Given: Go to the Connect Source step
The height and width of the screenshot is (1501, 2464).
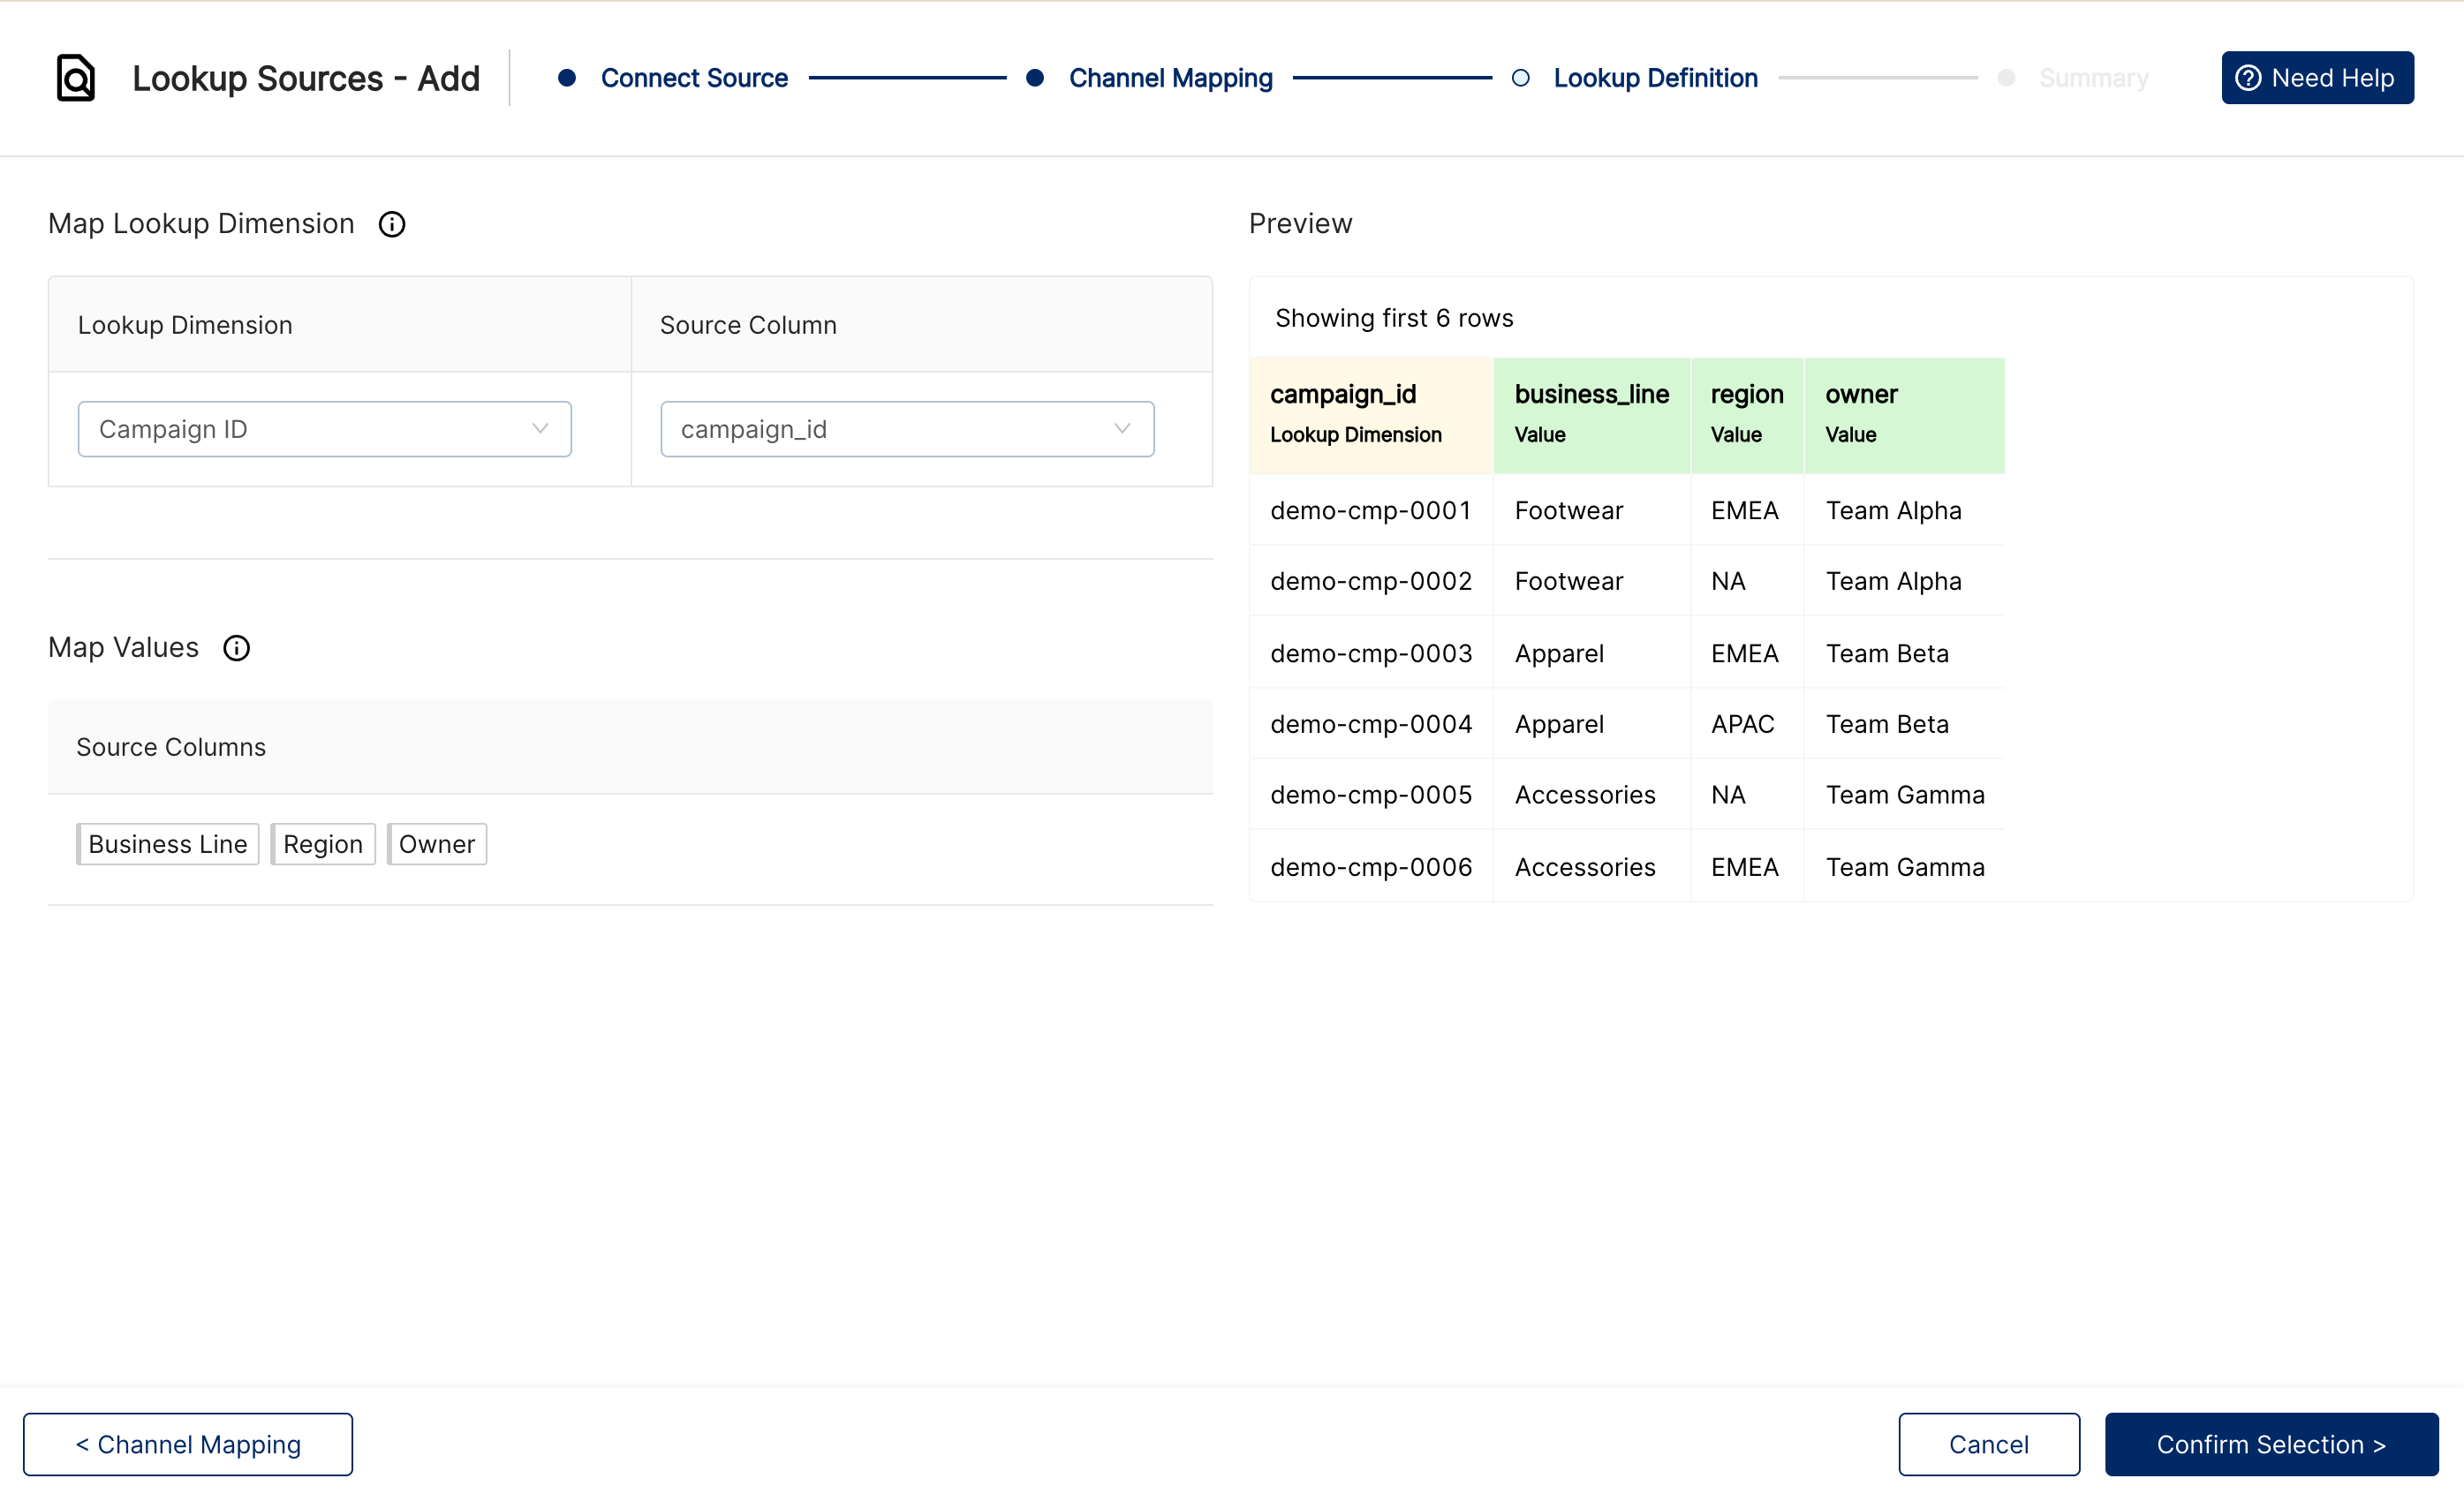Looking at the screenshot, I should coord(694,78).
